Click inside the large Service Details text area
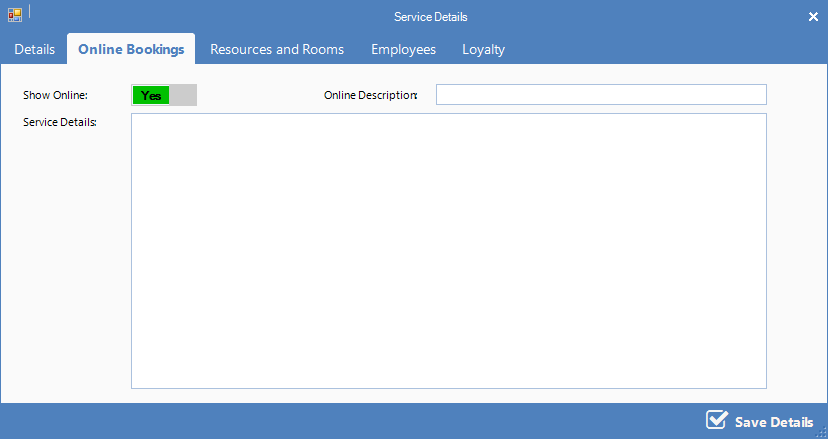Screen dimensions: 828x439 coord(448,250)
